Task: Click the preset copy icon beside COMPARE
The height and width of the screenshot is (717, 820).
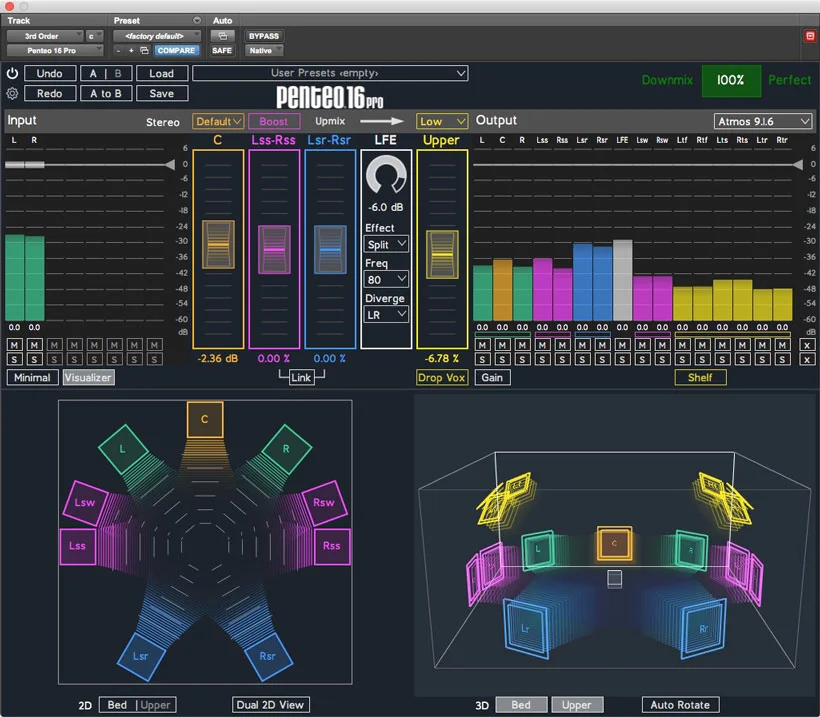Action: (144, 51)
